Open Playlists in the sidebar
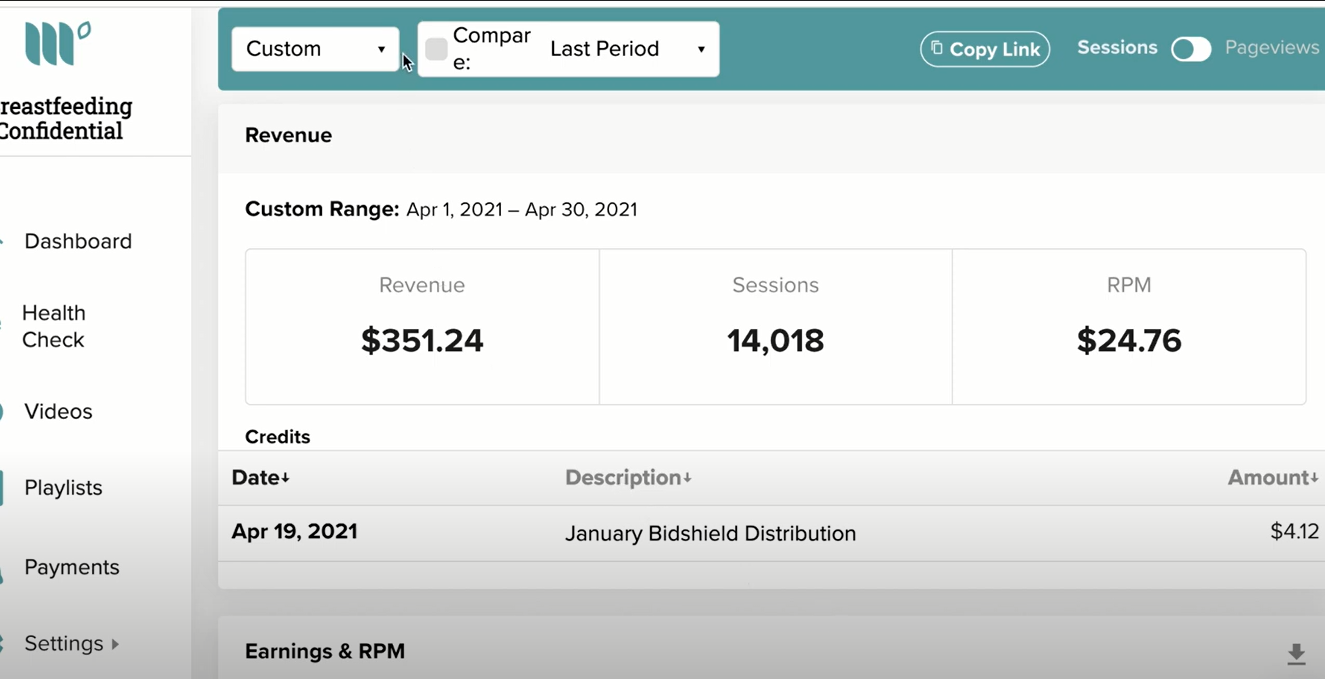 click(63, 488)
